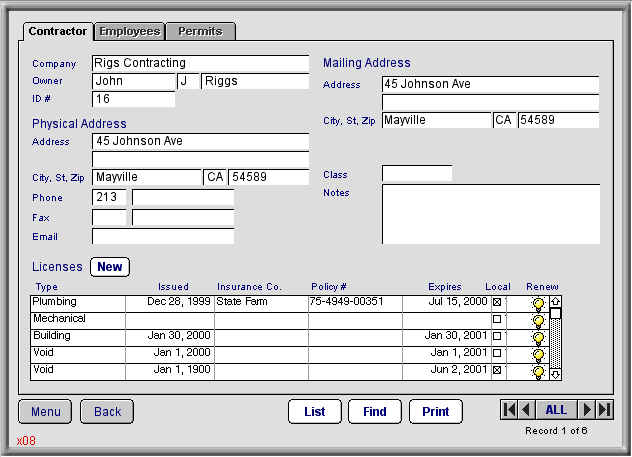Click the Notes text area
The height and width of the screenshot is (457, 632).
pos(491,214)
